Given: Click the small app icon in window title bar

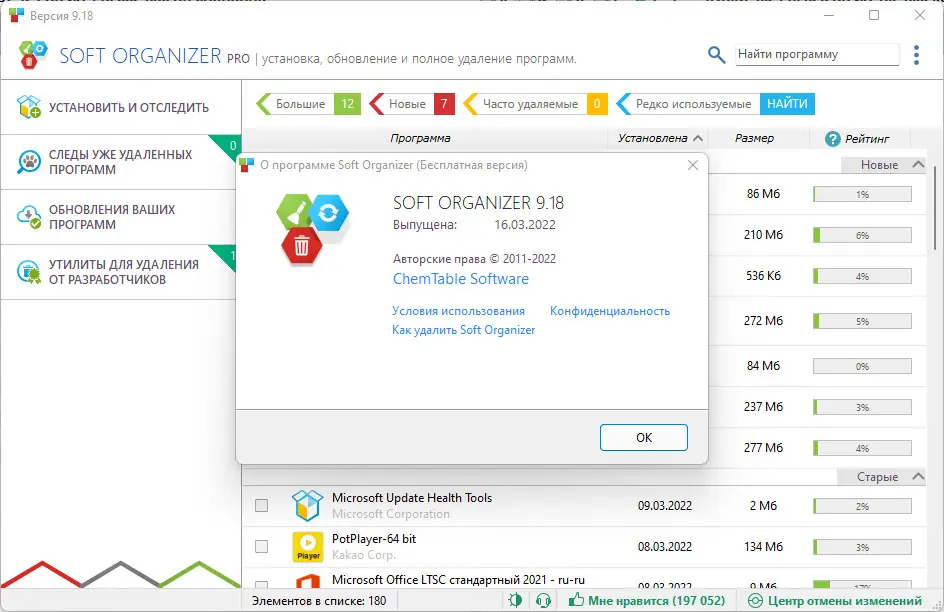Looking at the screenshot, I should tap(16, 16).
